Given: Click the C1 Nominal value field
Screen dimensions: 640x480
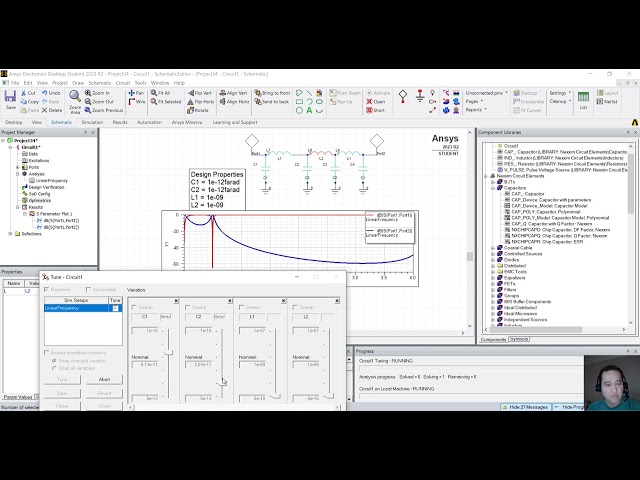Looking at the screenshot, I should pos(145,364).
